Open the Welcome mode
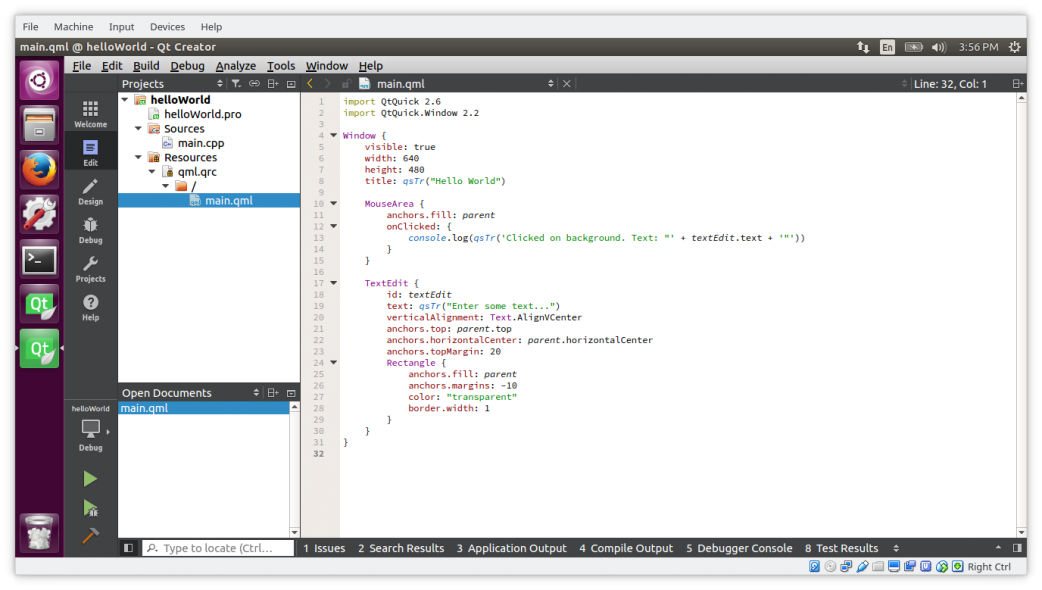This screenshot has height=590, width=1042. click(90, 114)
